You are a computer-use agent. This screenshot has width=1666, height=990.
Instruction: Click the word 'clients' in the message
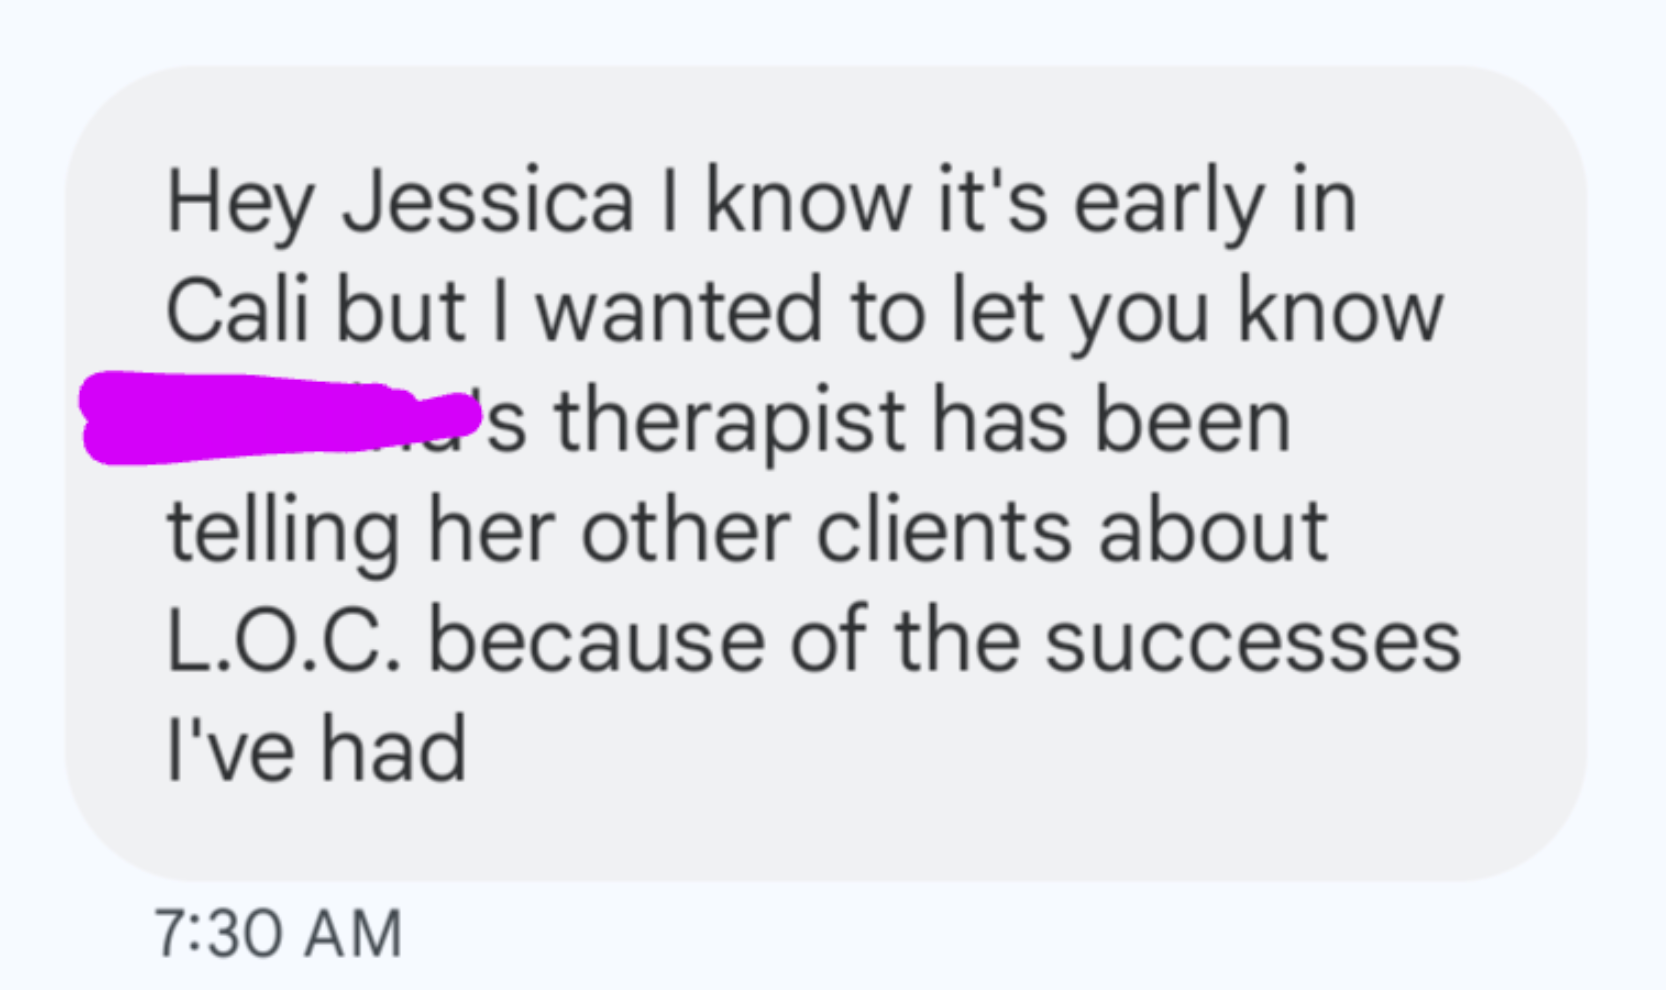point(943,530)
